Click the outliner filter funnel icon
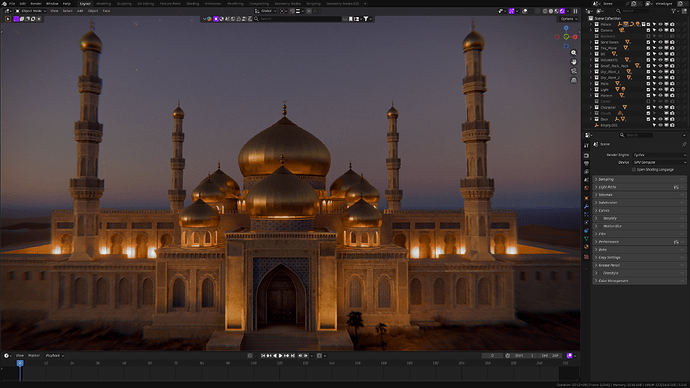This screenshot has width=690, height=388. tap(674, 11)
